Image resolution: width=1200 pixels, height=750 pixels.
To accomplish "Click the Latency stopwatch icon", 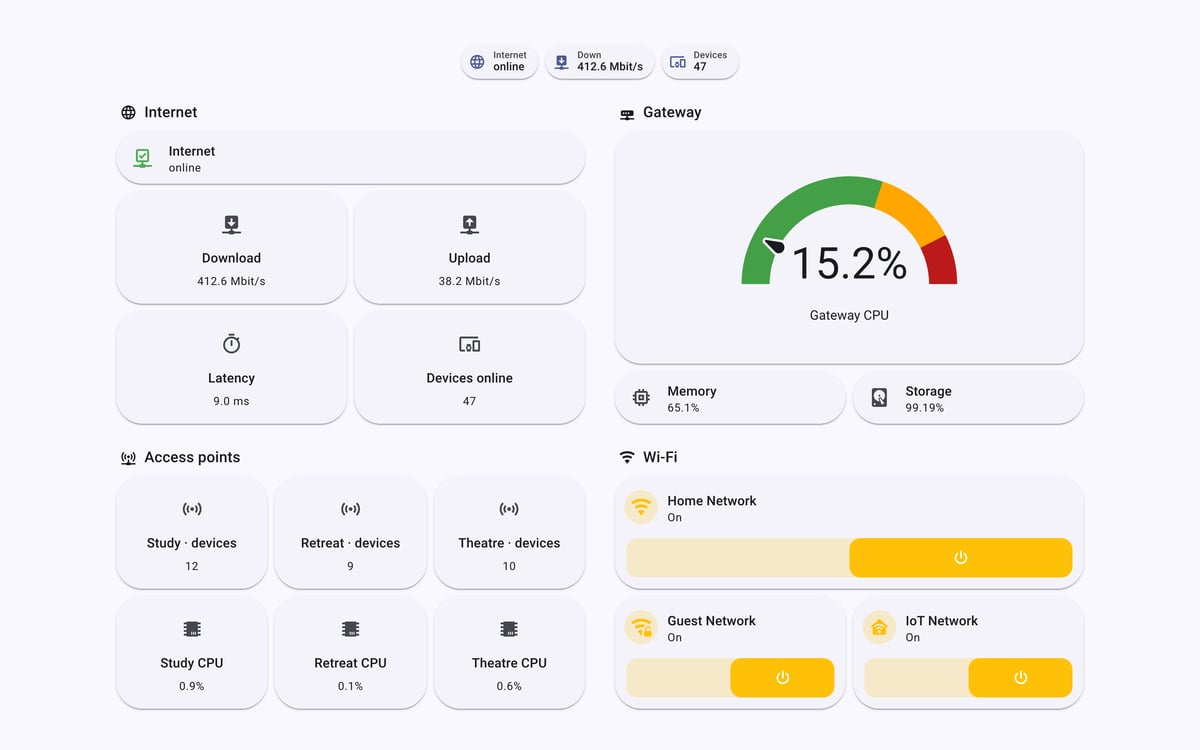I will click(231, 344).
